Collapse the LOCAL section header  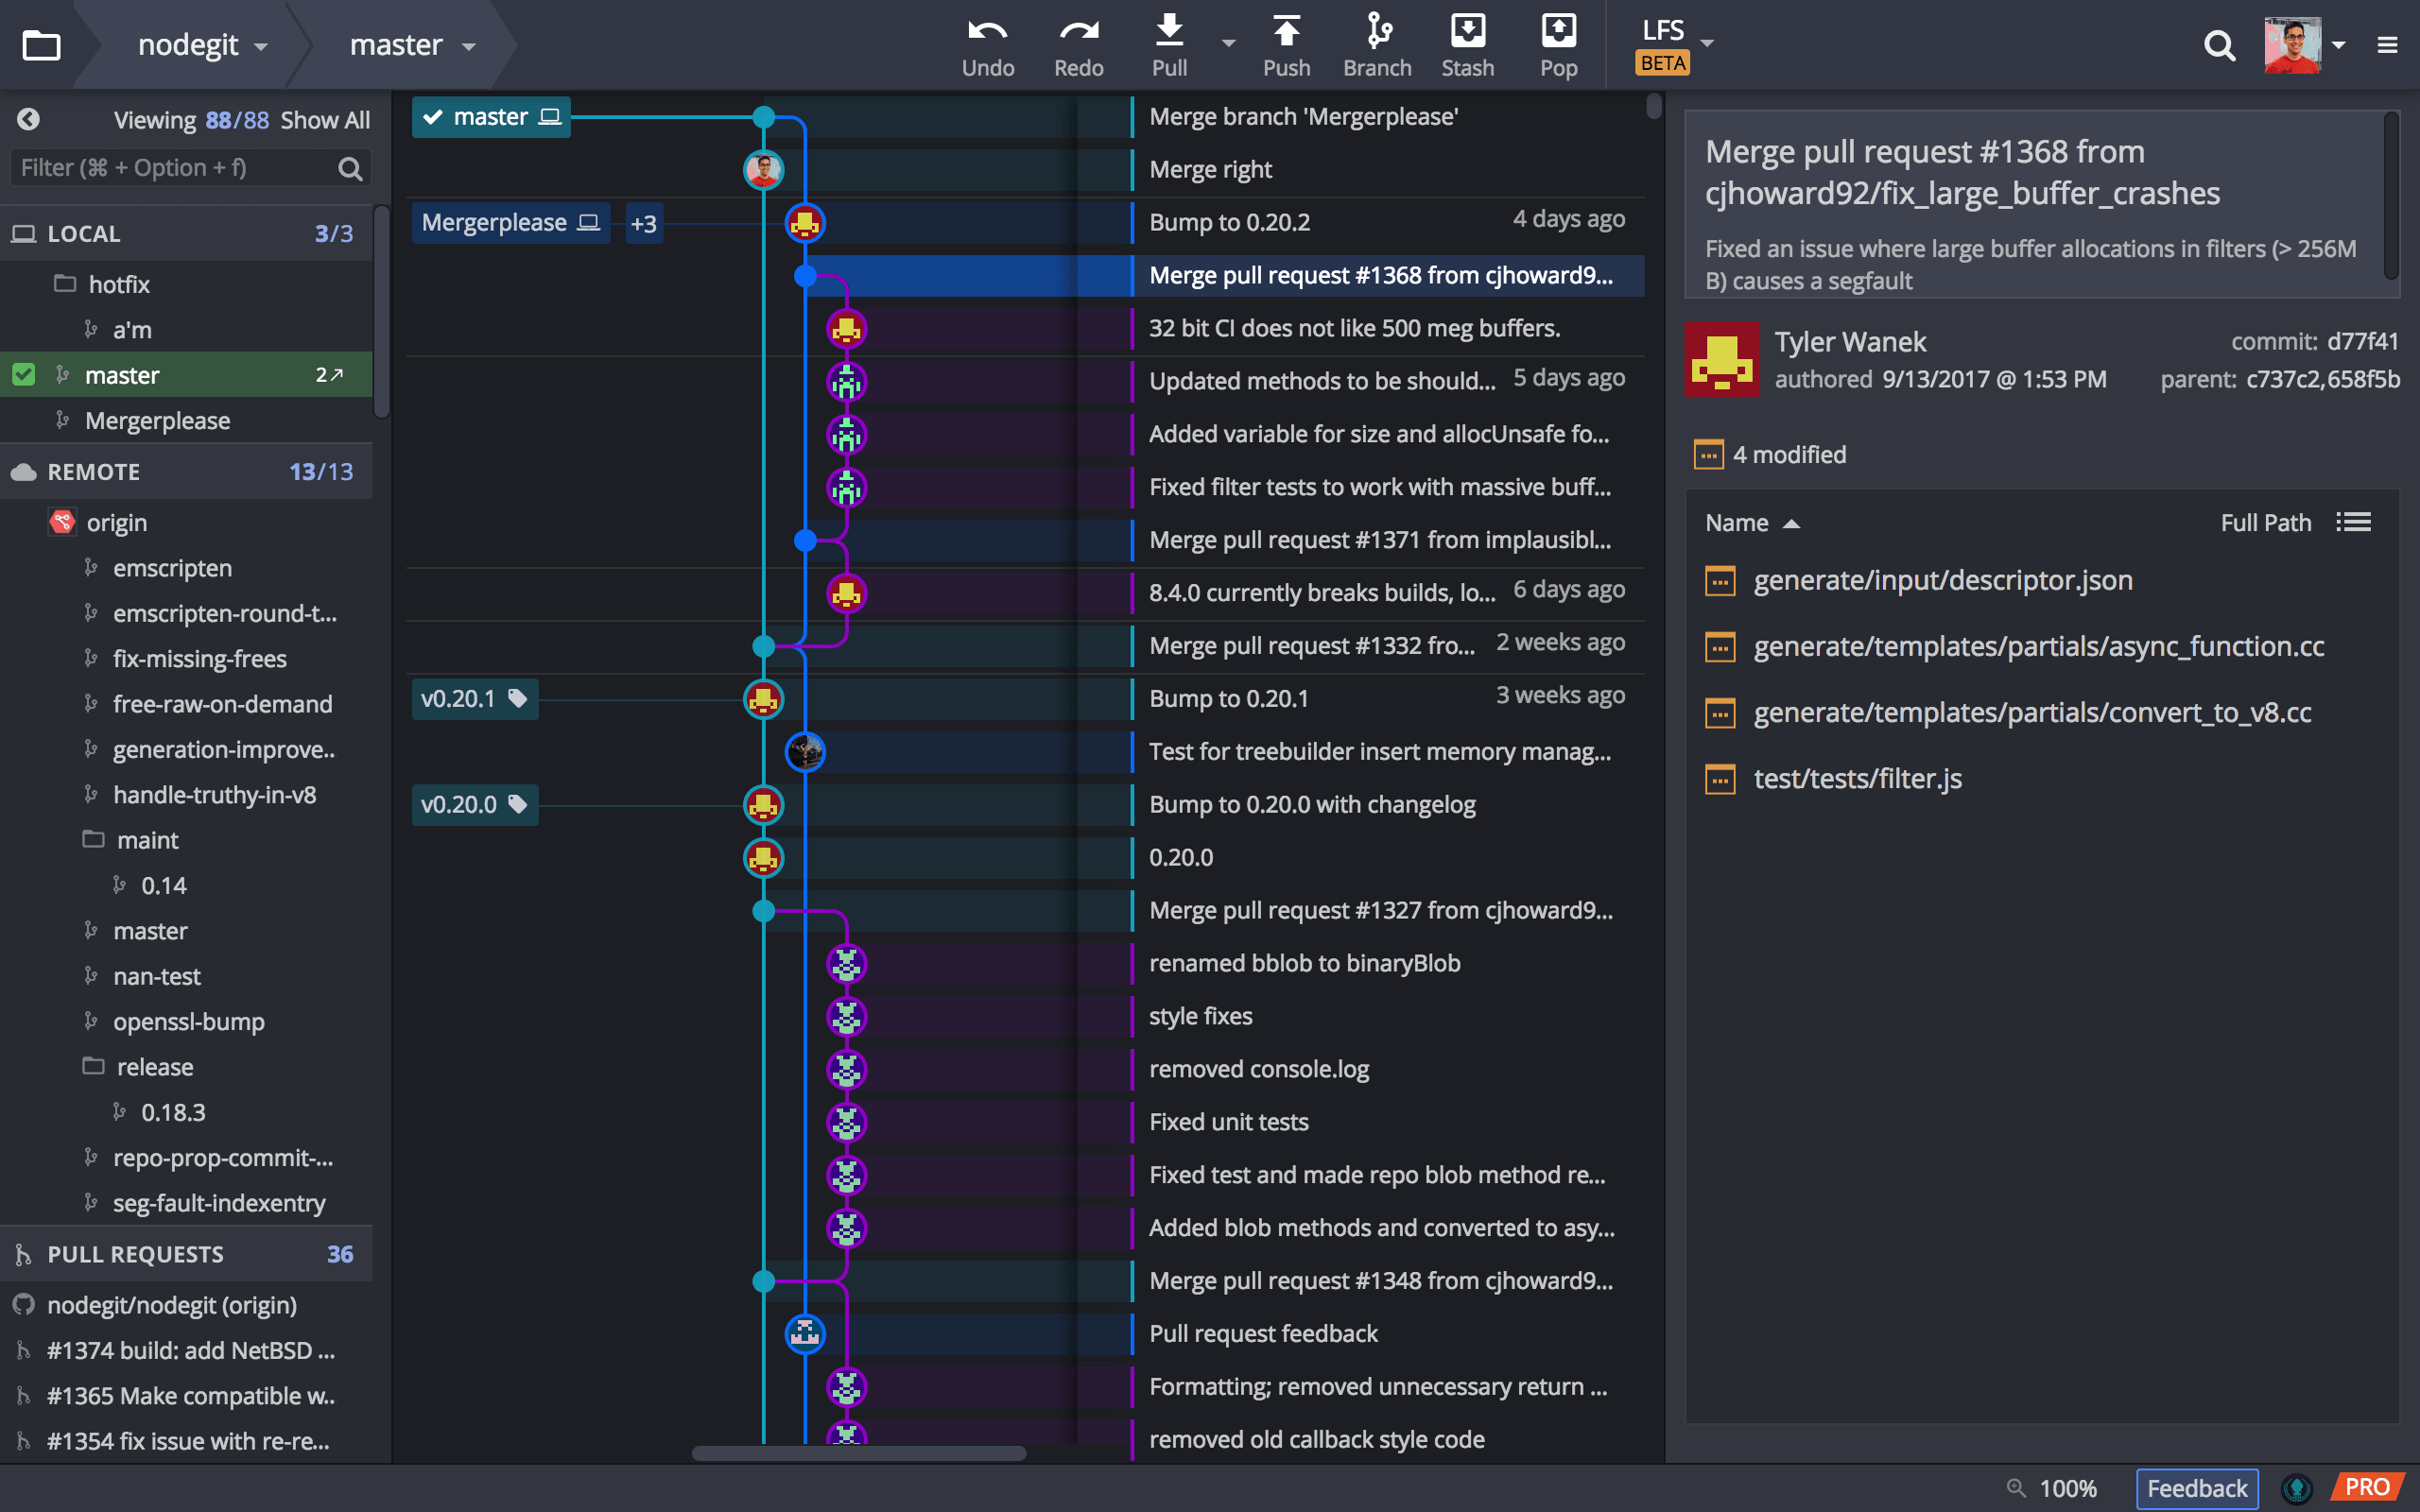(186, 233)
